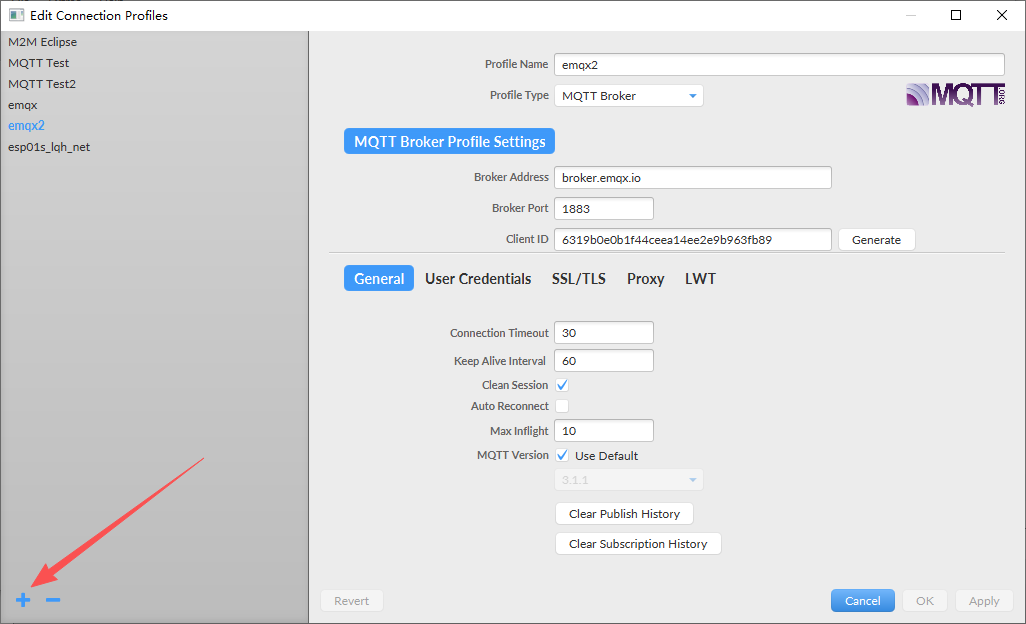1026x624 pixels.
Task: Close the Edit Connection Profiles window
Action: [1002, 15]
